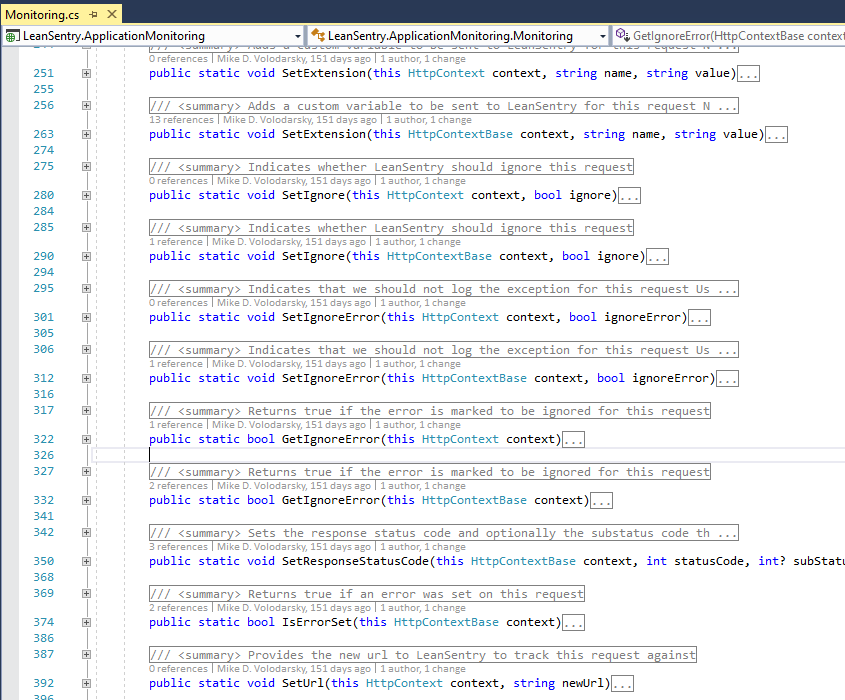This screenshot has width=845, height=700.
Task: Expand the summary comment at line 306
Action: [86, 349]
